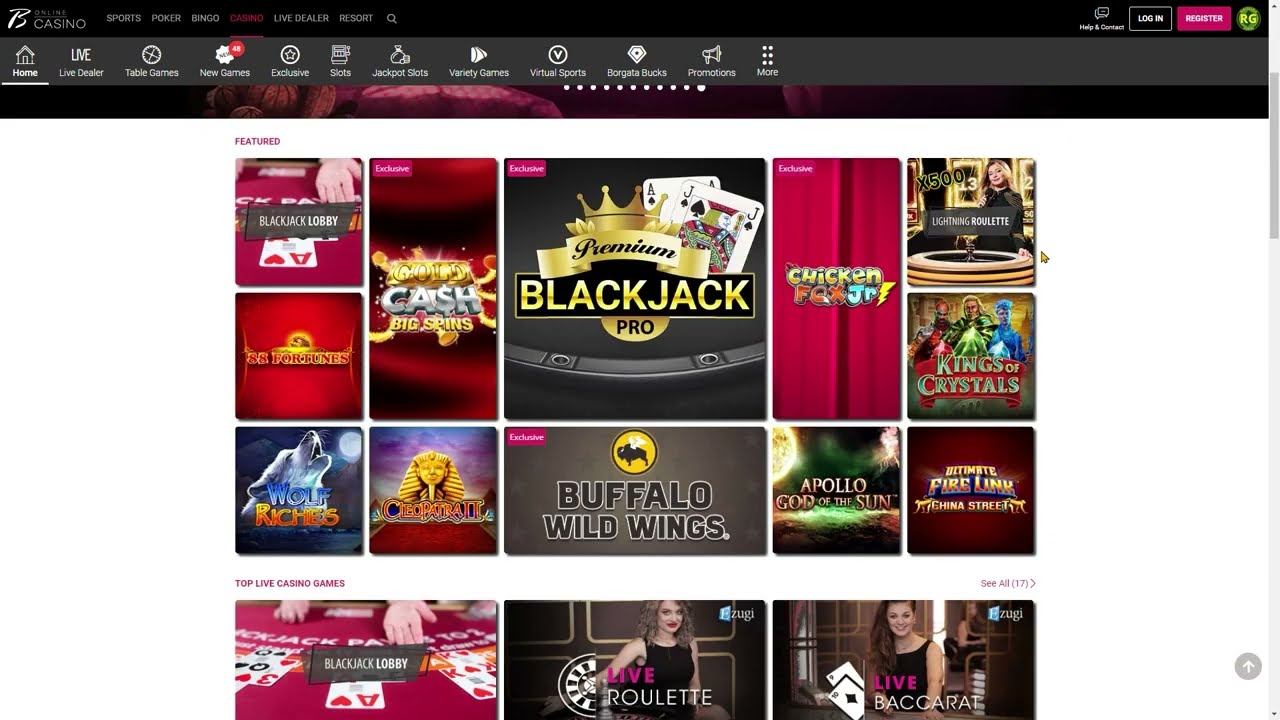Open the Borgata Bucks diamond icon
Image resolution: width=1280 pixels, height=720 pixels.
click(x=637, y=61)
